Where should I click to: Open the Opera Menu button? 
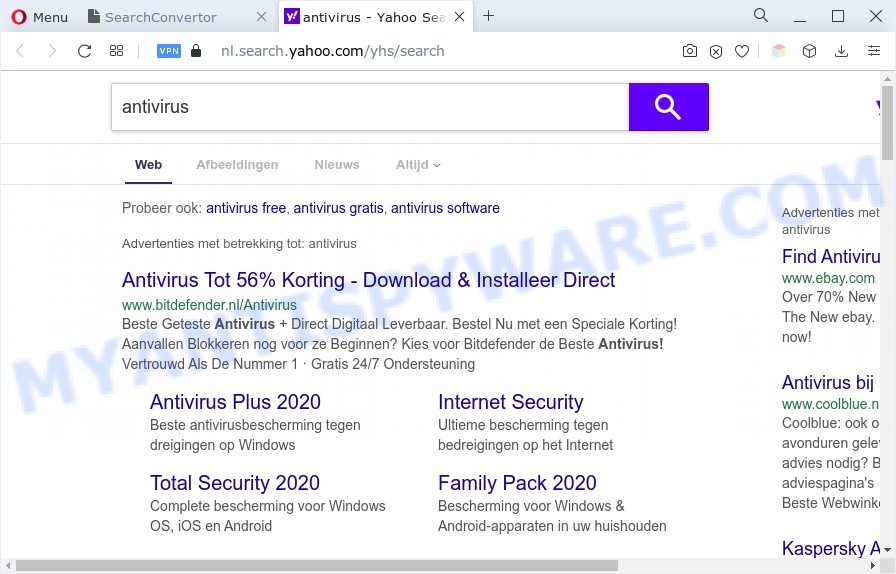[x=39, y=17]
